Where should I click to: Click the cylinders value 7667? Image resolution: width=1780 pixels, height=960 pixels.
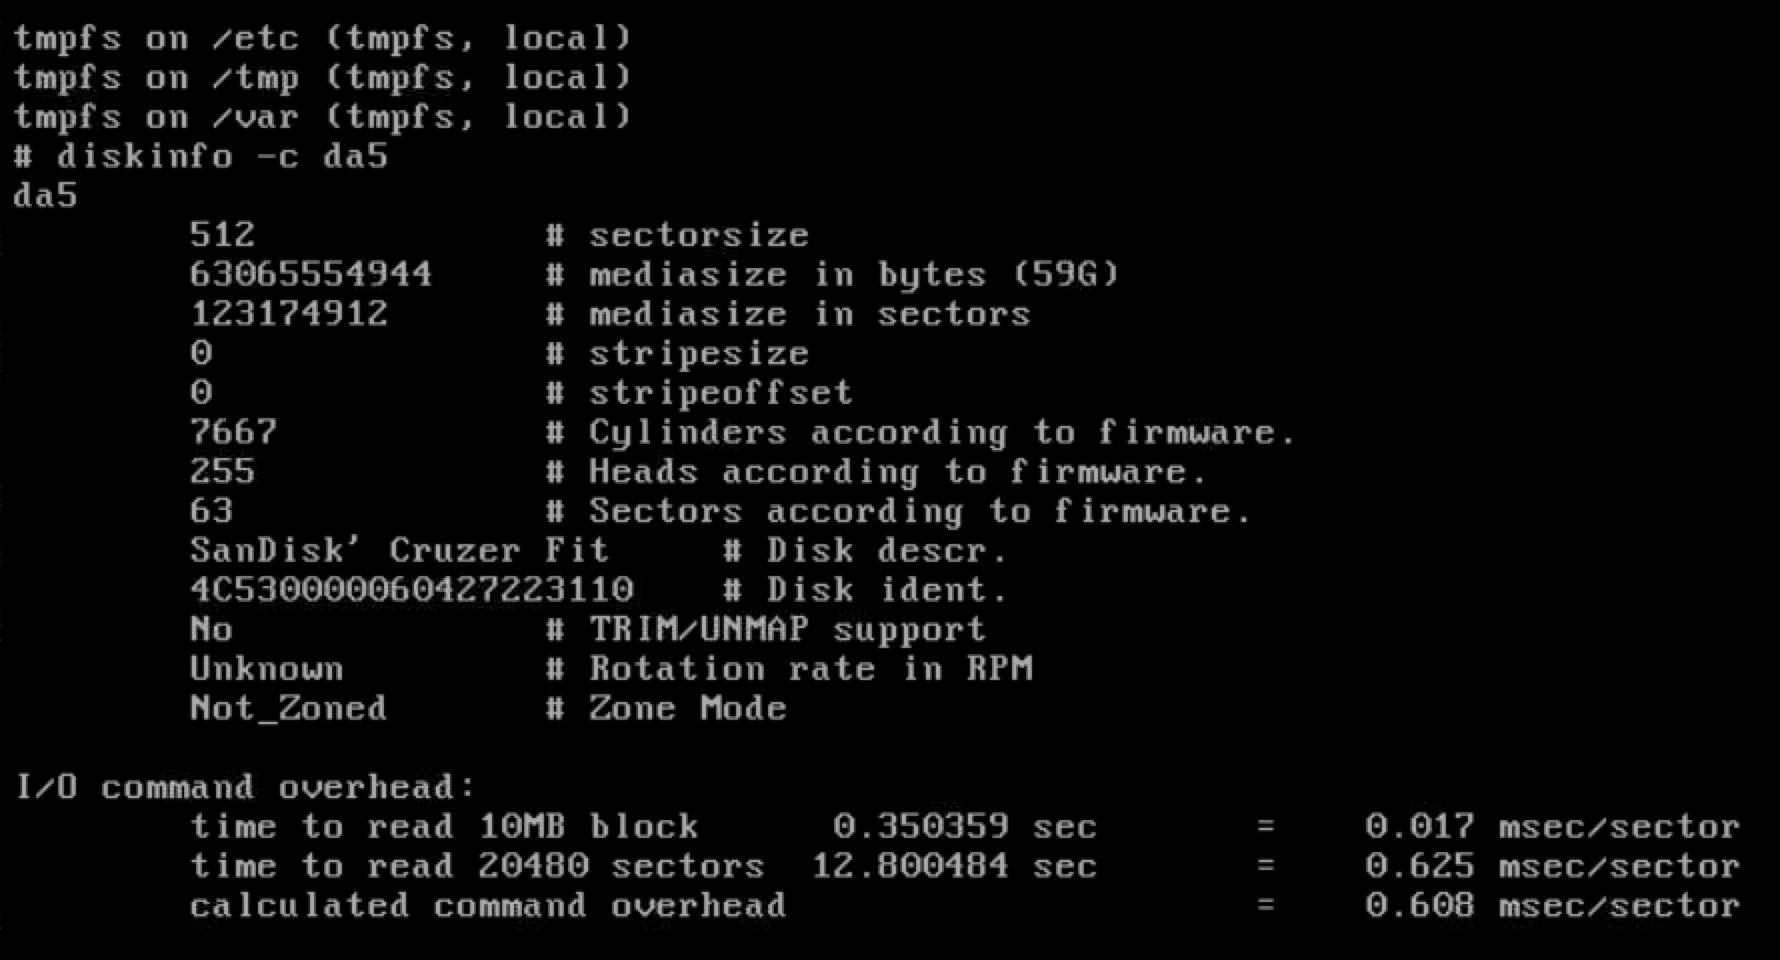[x=233, y=432]
